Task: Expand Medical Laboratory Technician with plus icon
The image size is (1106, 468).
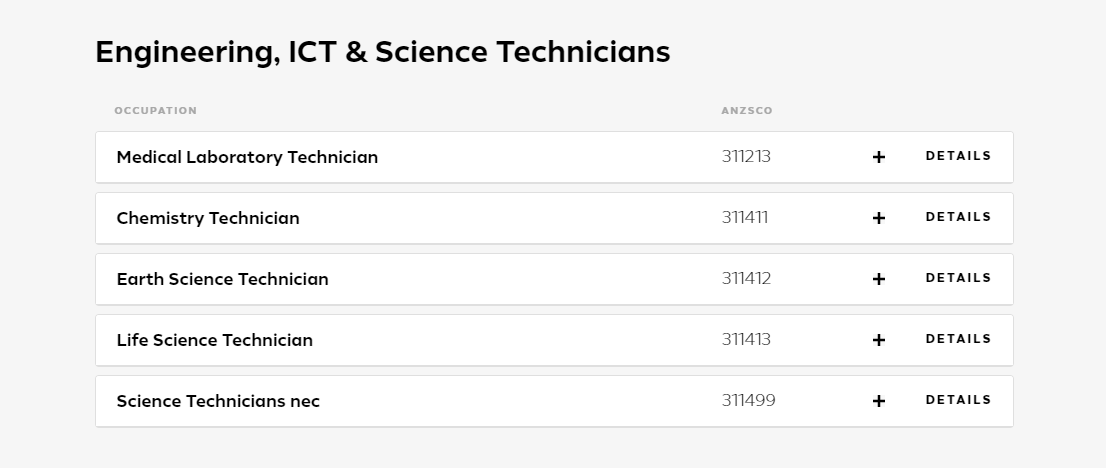Action: tap(878, 157)
